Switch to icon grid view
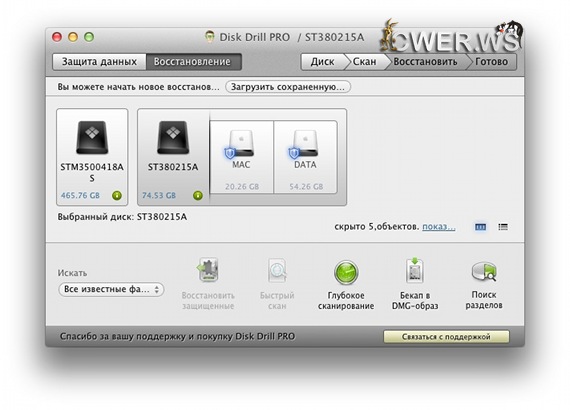Viewport: 570px width, 410px height. 481,227
